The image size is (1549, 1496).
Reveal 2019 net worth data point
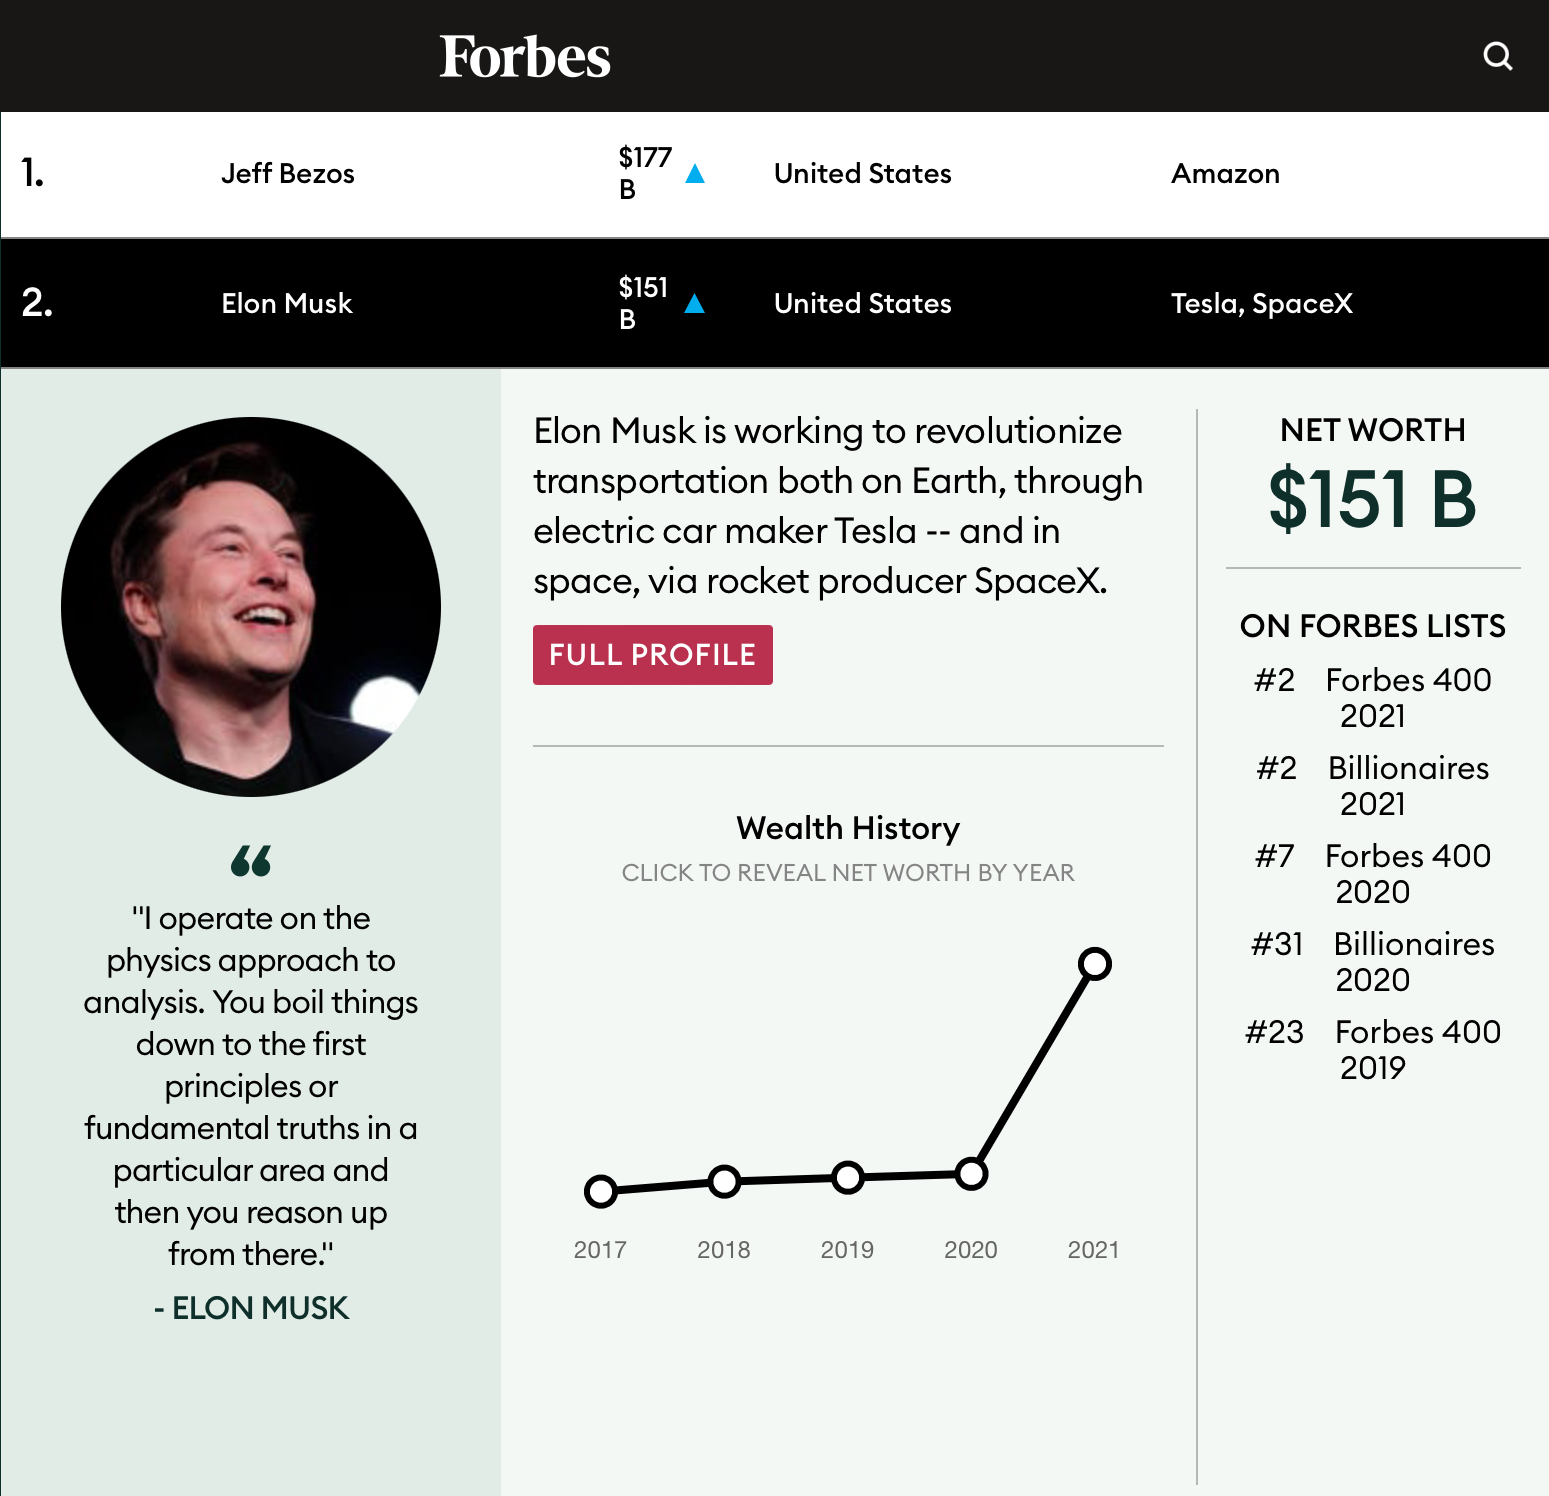[x=847, y=1177]
